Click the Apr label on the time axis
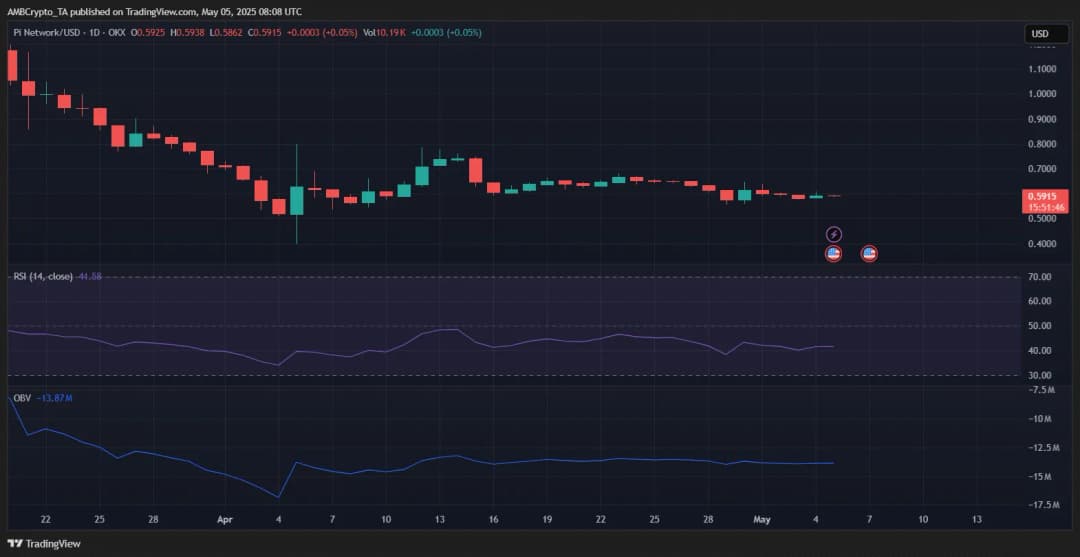This screenshot has width=1080, height=557. 225,520
